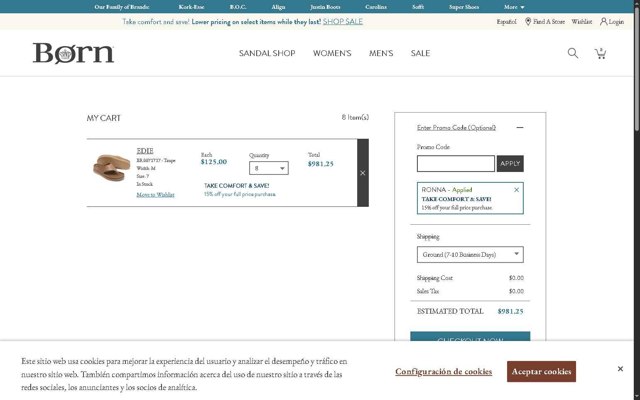640x400 pixels.
Task: Expand the More brands dropdown
Action: tap(513, 7)
